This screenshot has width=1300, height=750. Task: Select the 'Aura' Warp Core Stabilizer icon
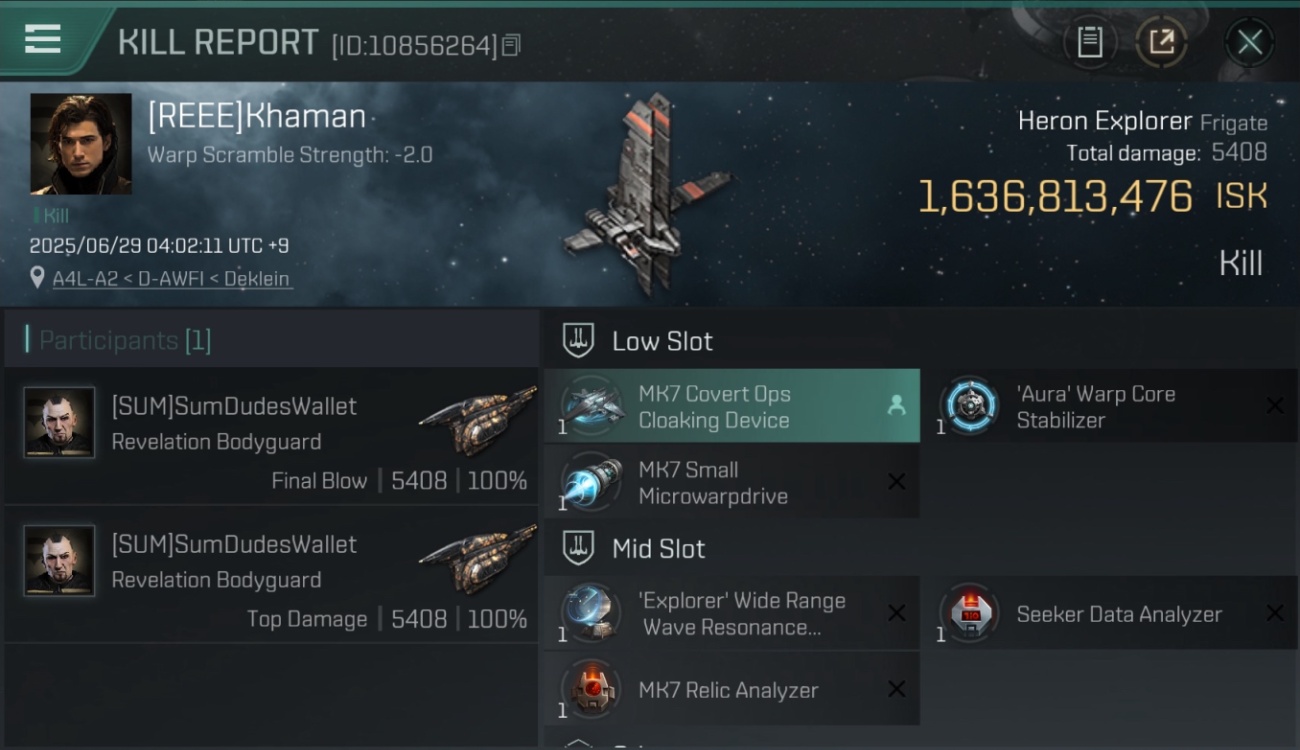tap(969, 405)
